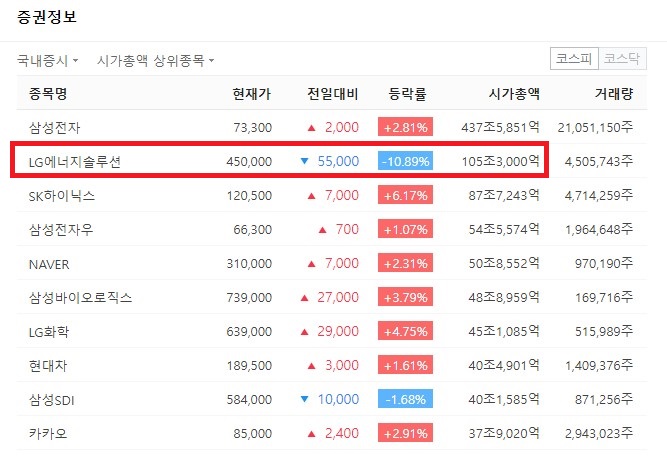The image size is (667, 462).
Task: Click the 1,409,376주 volume value
Action: point(599,365)
